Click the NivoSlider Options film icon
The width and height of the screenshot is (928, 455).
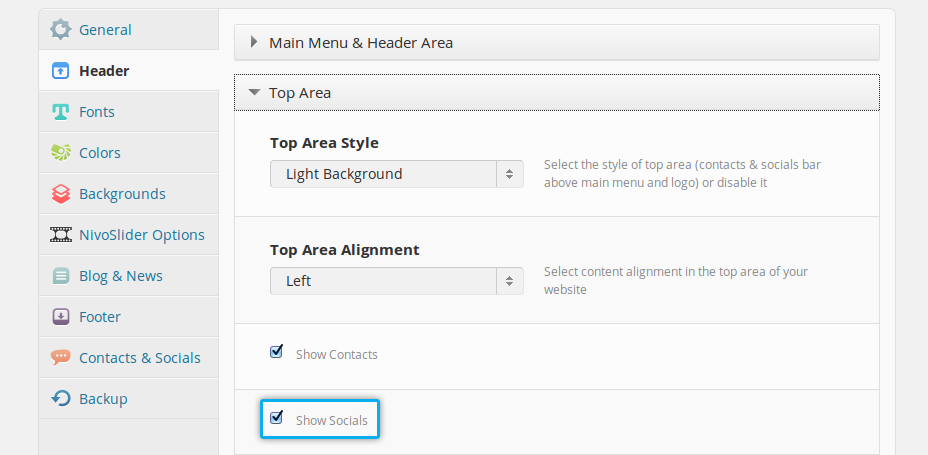pos(61,235)
